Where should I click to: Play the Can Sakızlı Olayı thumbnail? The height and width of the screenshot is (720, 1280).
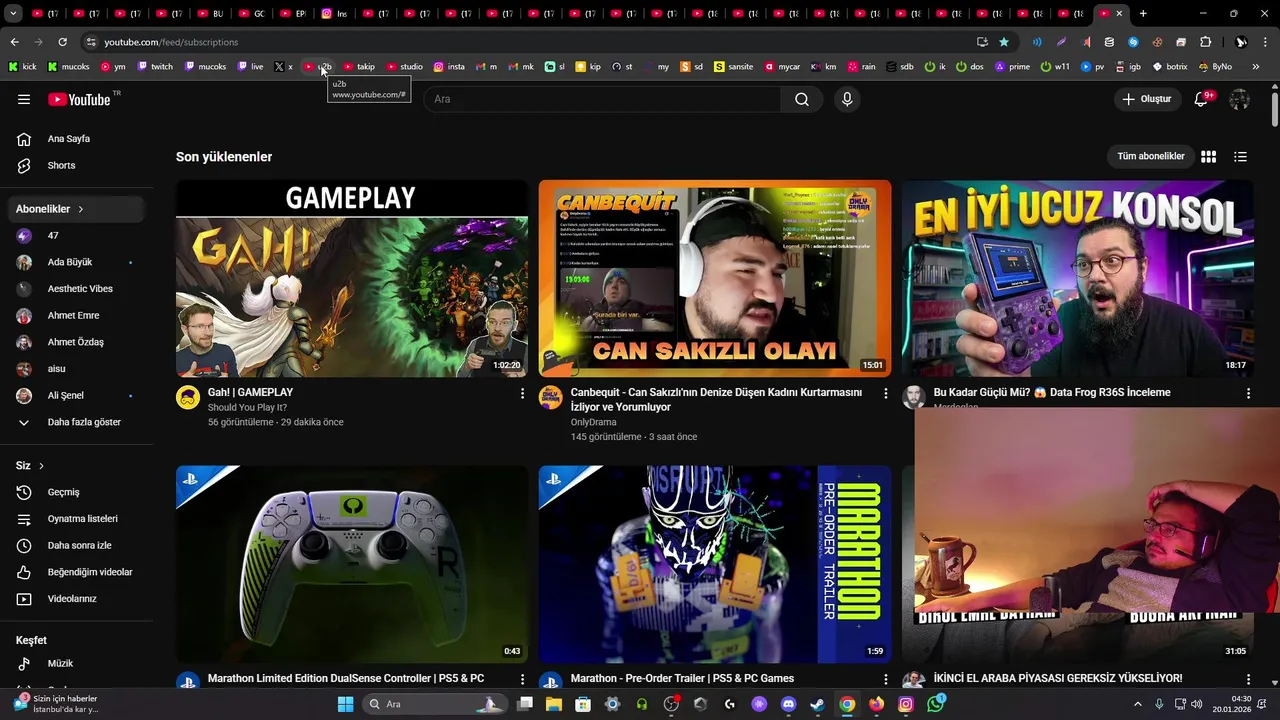(x=715, y=279)
